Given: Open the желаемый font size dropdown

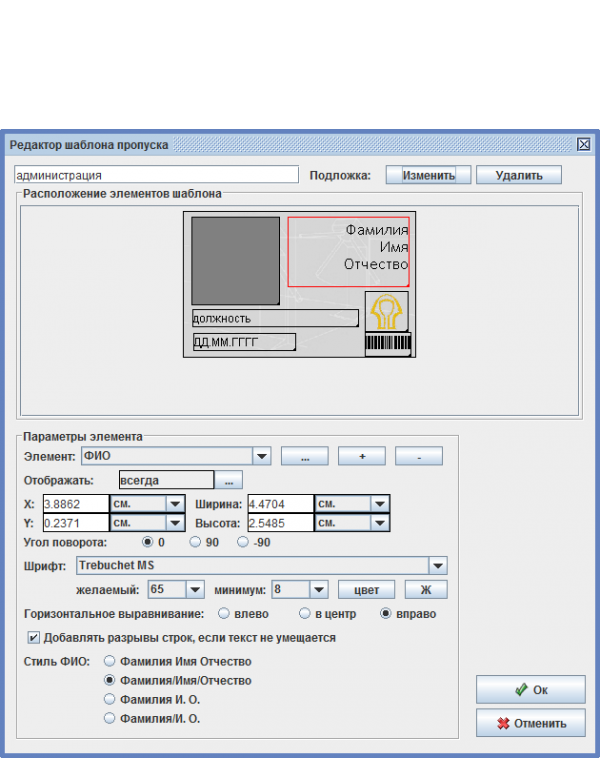Looking at the screenshot, I should tap(195, 590).
